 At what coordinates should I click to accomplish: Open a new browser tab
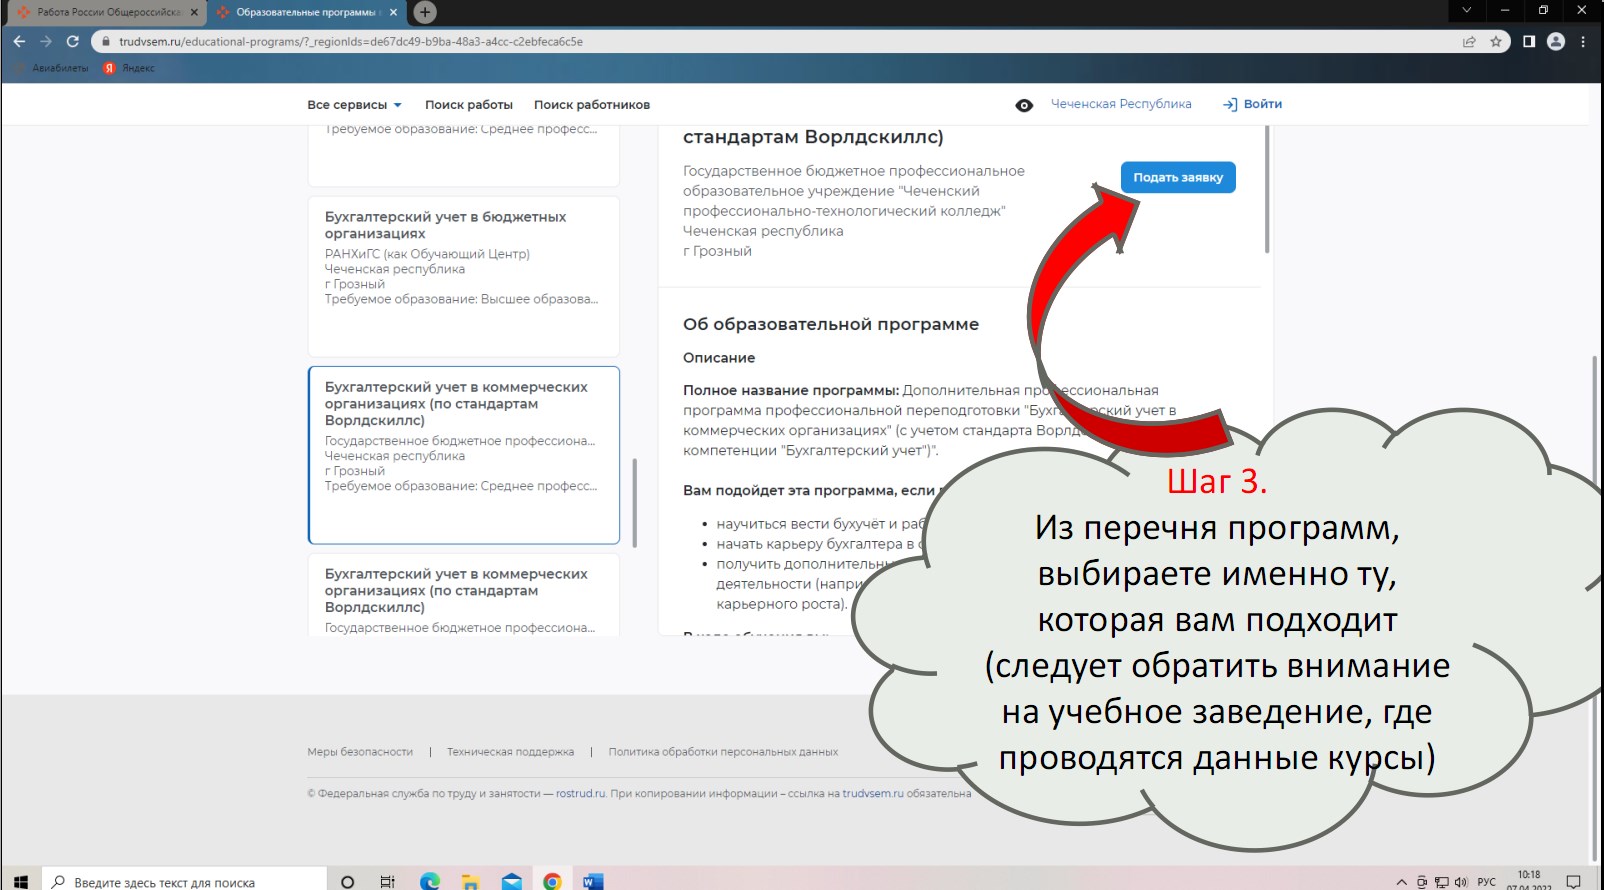coord(425,12)
